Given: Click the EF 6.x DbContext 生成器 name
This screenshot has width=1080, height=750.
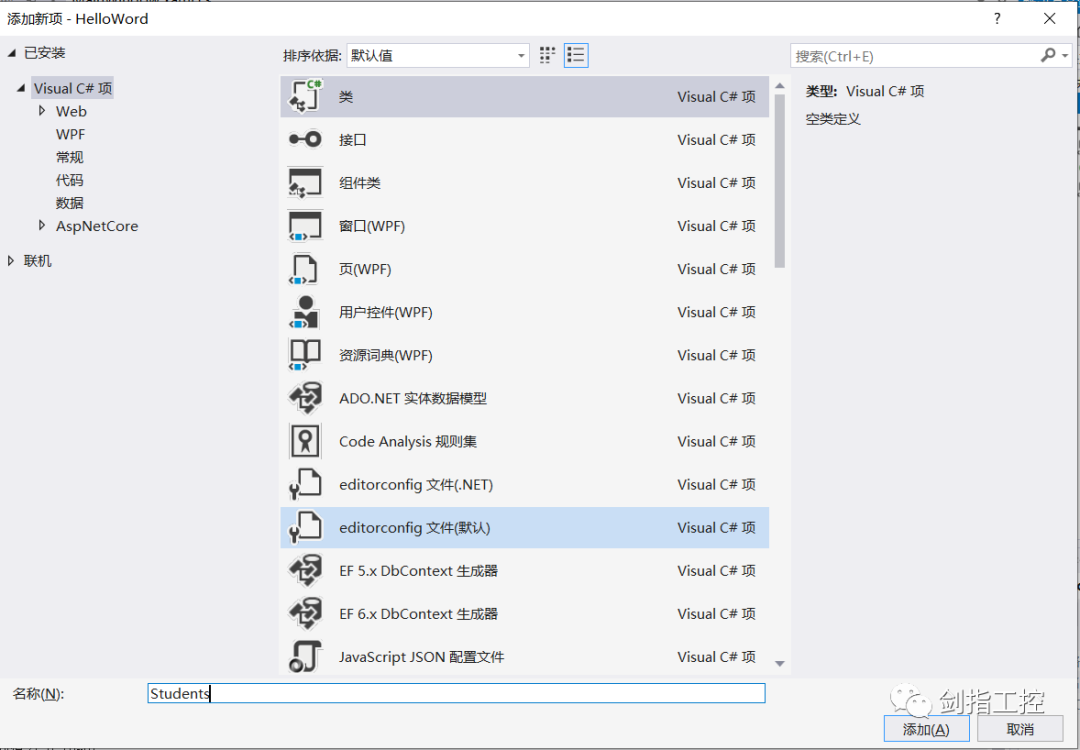Looking at the screenshot, I should (x=418, y=614).
